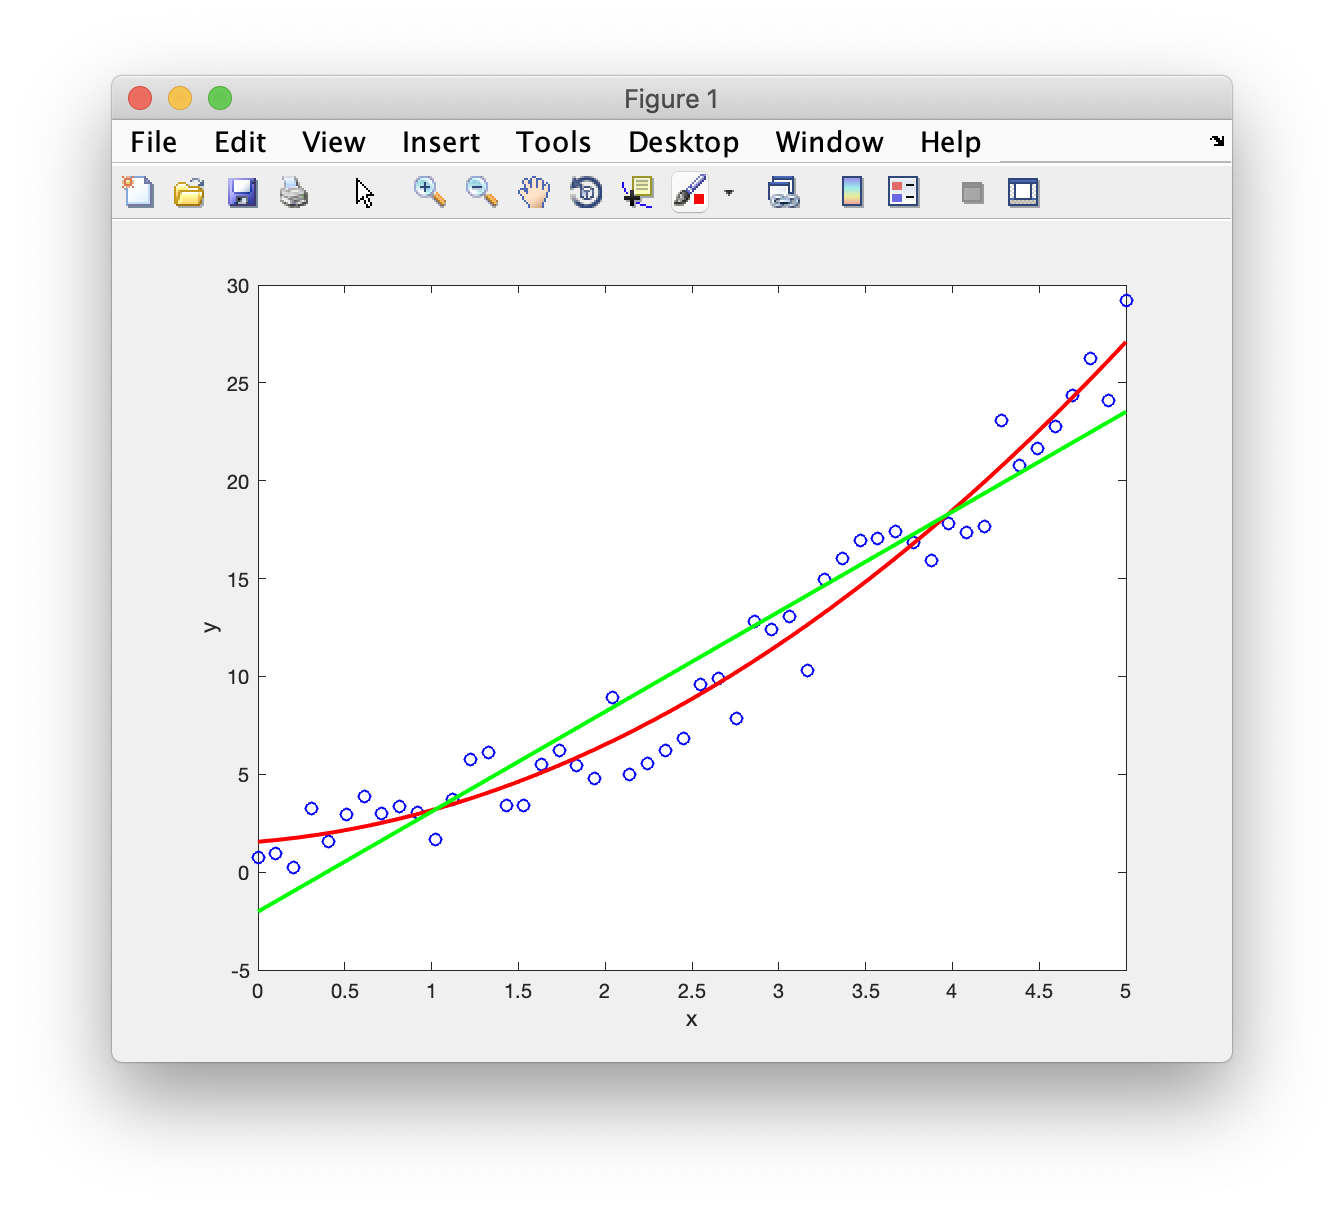1344x1210 pixels.
Task: Select the Pan hand tool
Action: pos(534,191)
